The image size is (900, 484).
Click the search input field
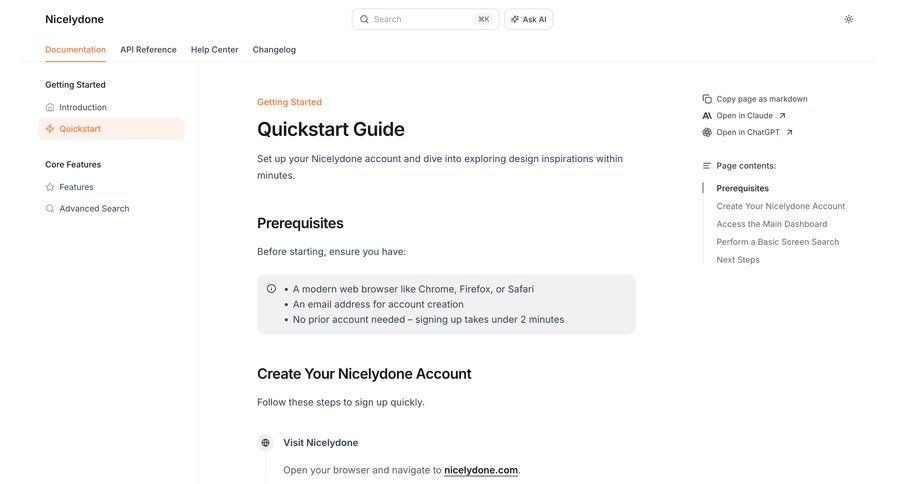click(x=420, y=19)
